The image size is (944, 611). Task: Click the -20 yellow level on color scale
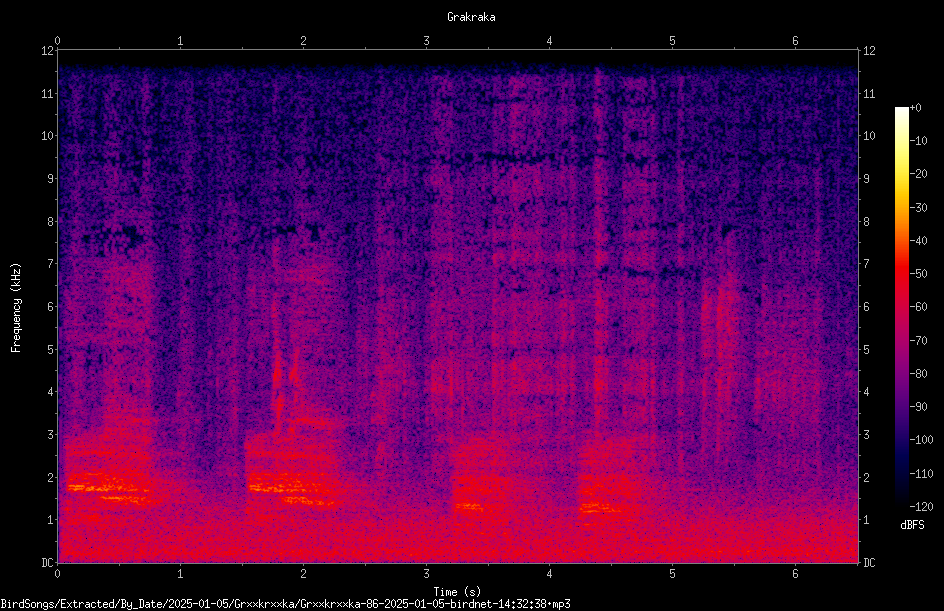pyautogui.click(x=901, y=174)
